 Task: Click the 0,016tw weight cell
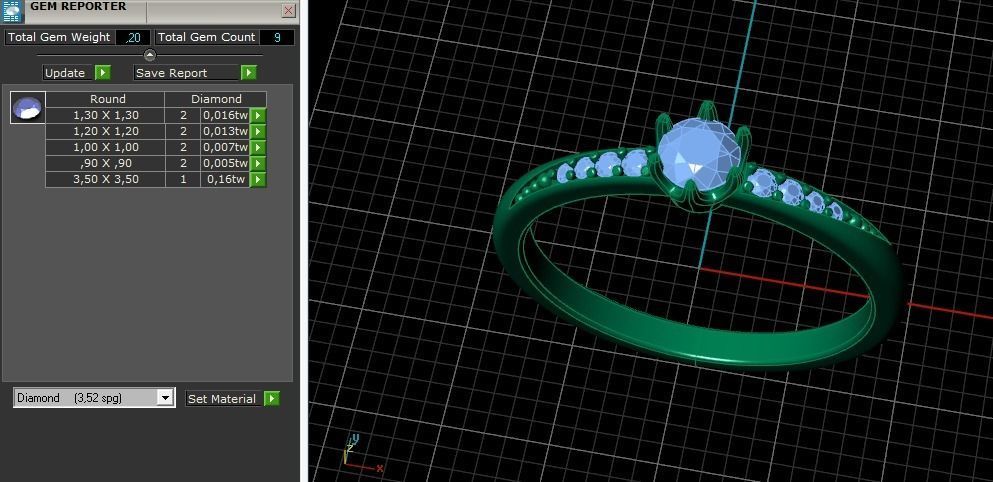point(225,115)
